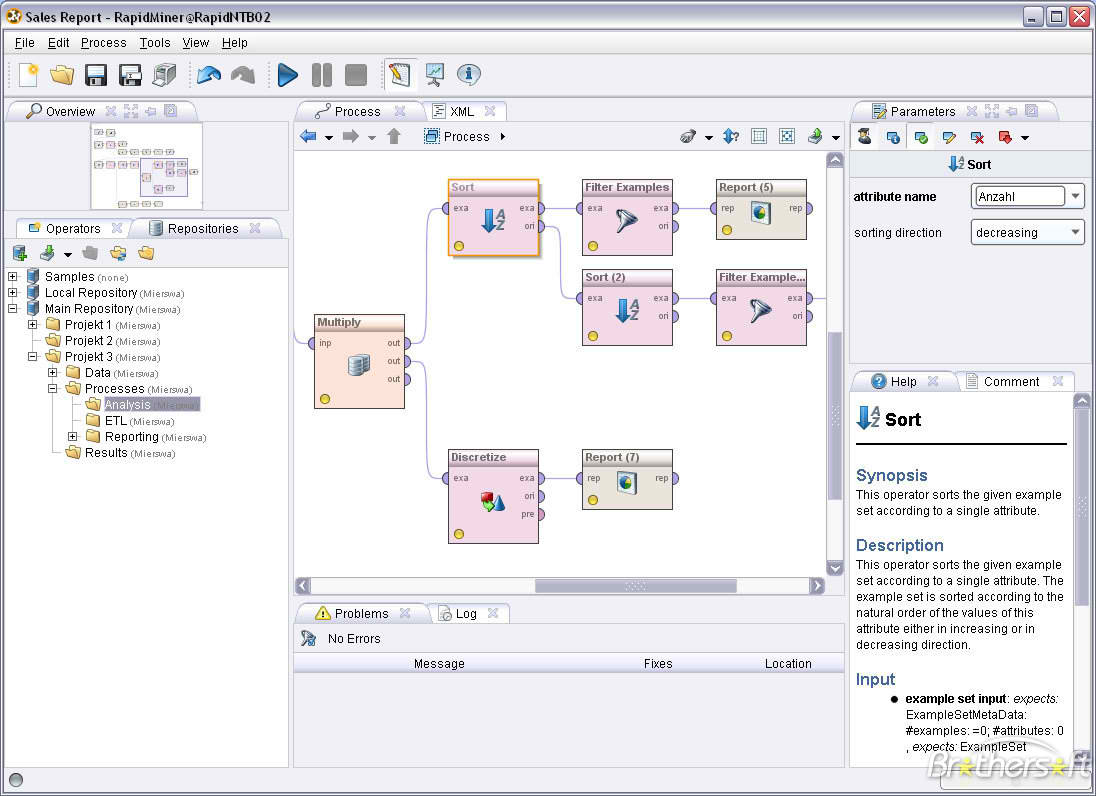
Task: Run the process with the Play button
Action: point(287,75)
